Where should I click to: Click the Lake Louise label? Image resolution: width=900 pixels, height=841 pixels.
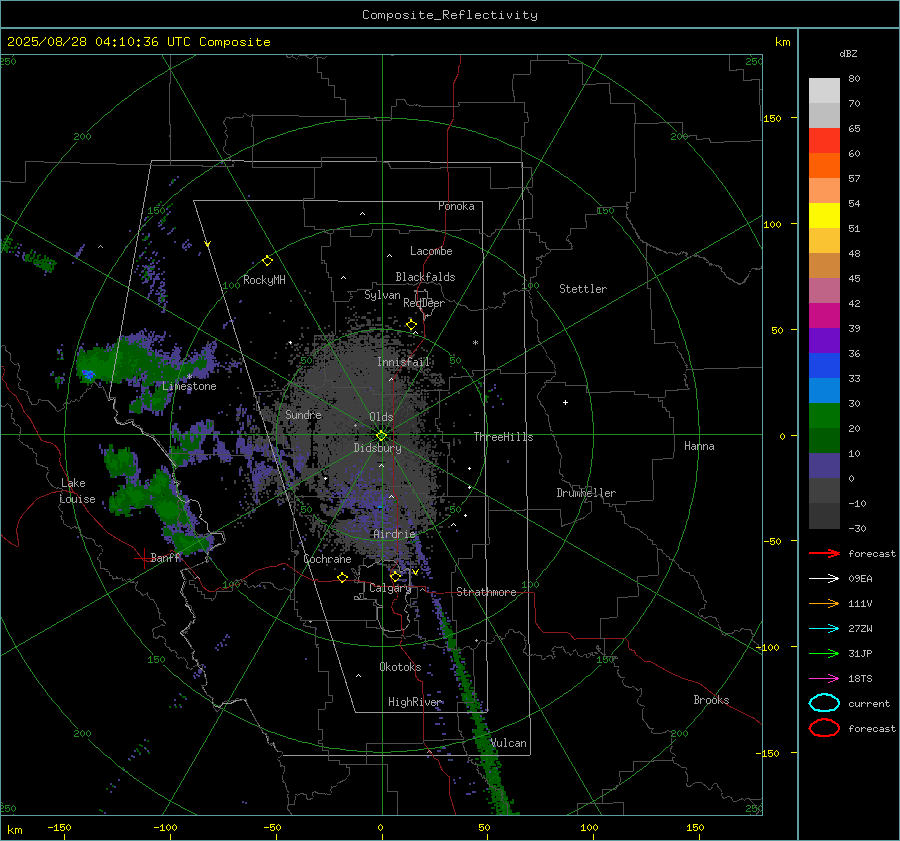click(x=77, y=491)
